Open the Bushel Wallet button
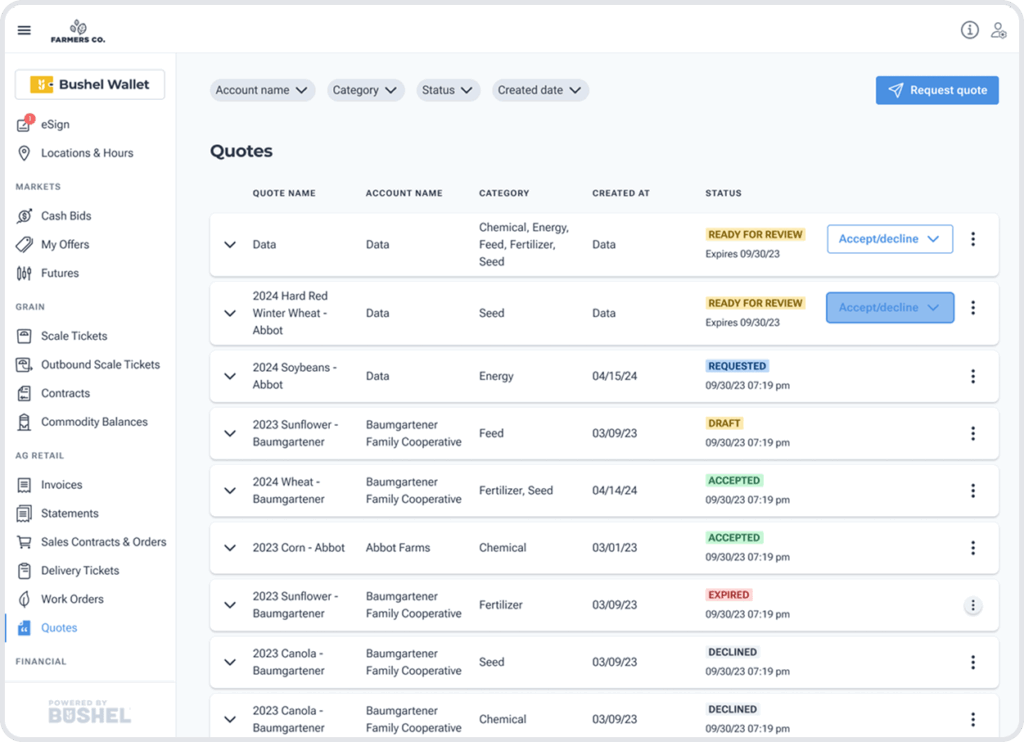Screen dimensions: 1024x742 pyautogui.click(x=90, y=84)
